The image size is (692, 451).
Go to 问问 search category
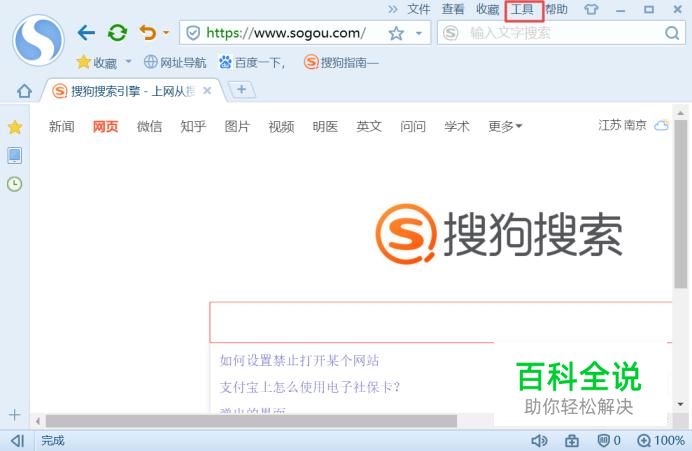click(413, 127)
